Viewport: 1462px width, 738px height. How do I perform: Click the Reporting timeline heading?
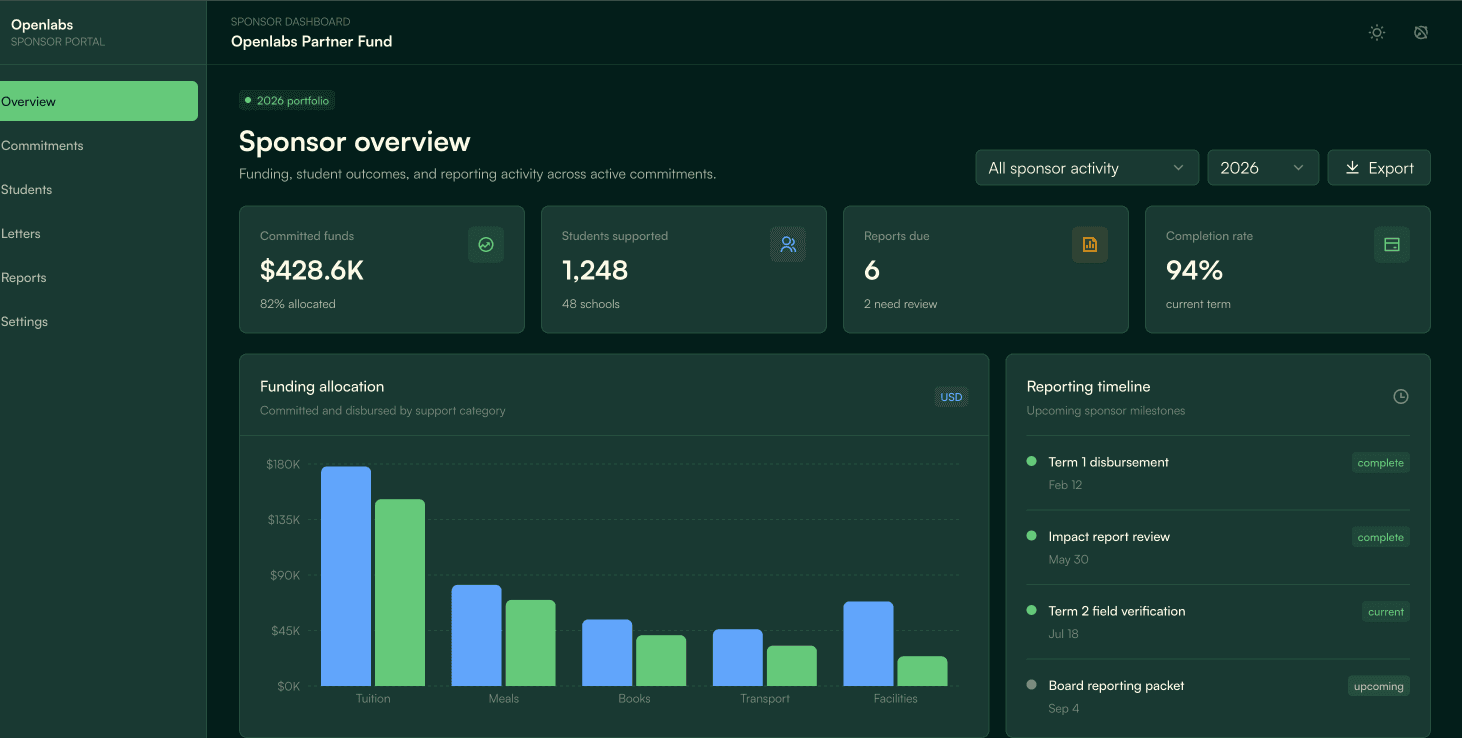1089,387
